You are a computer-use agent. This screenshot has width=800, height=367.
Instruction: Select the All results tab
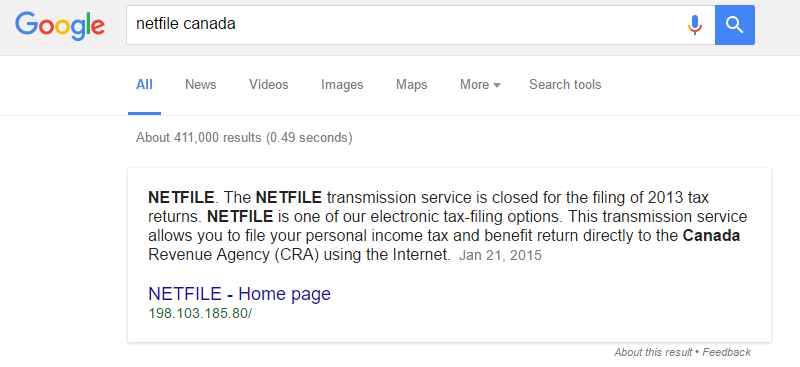point(144,85)
